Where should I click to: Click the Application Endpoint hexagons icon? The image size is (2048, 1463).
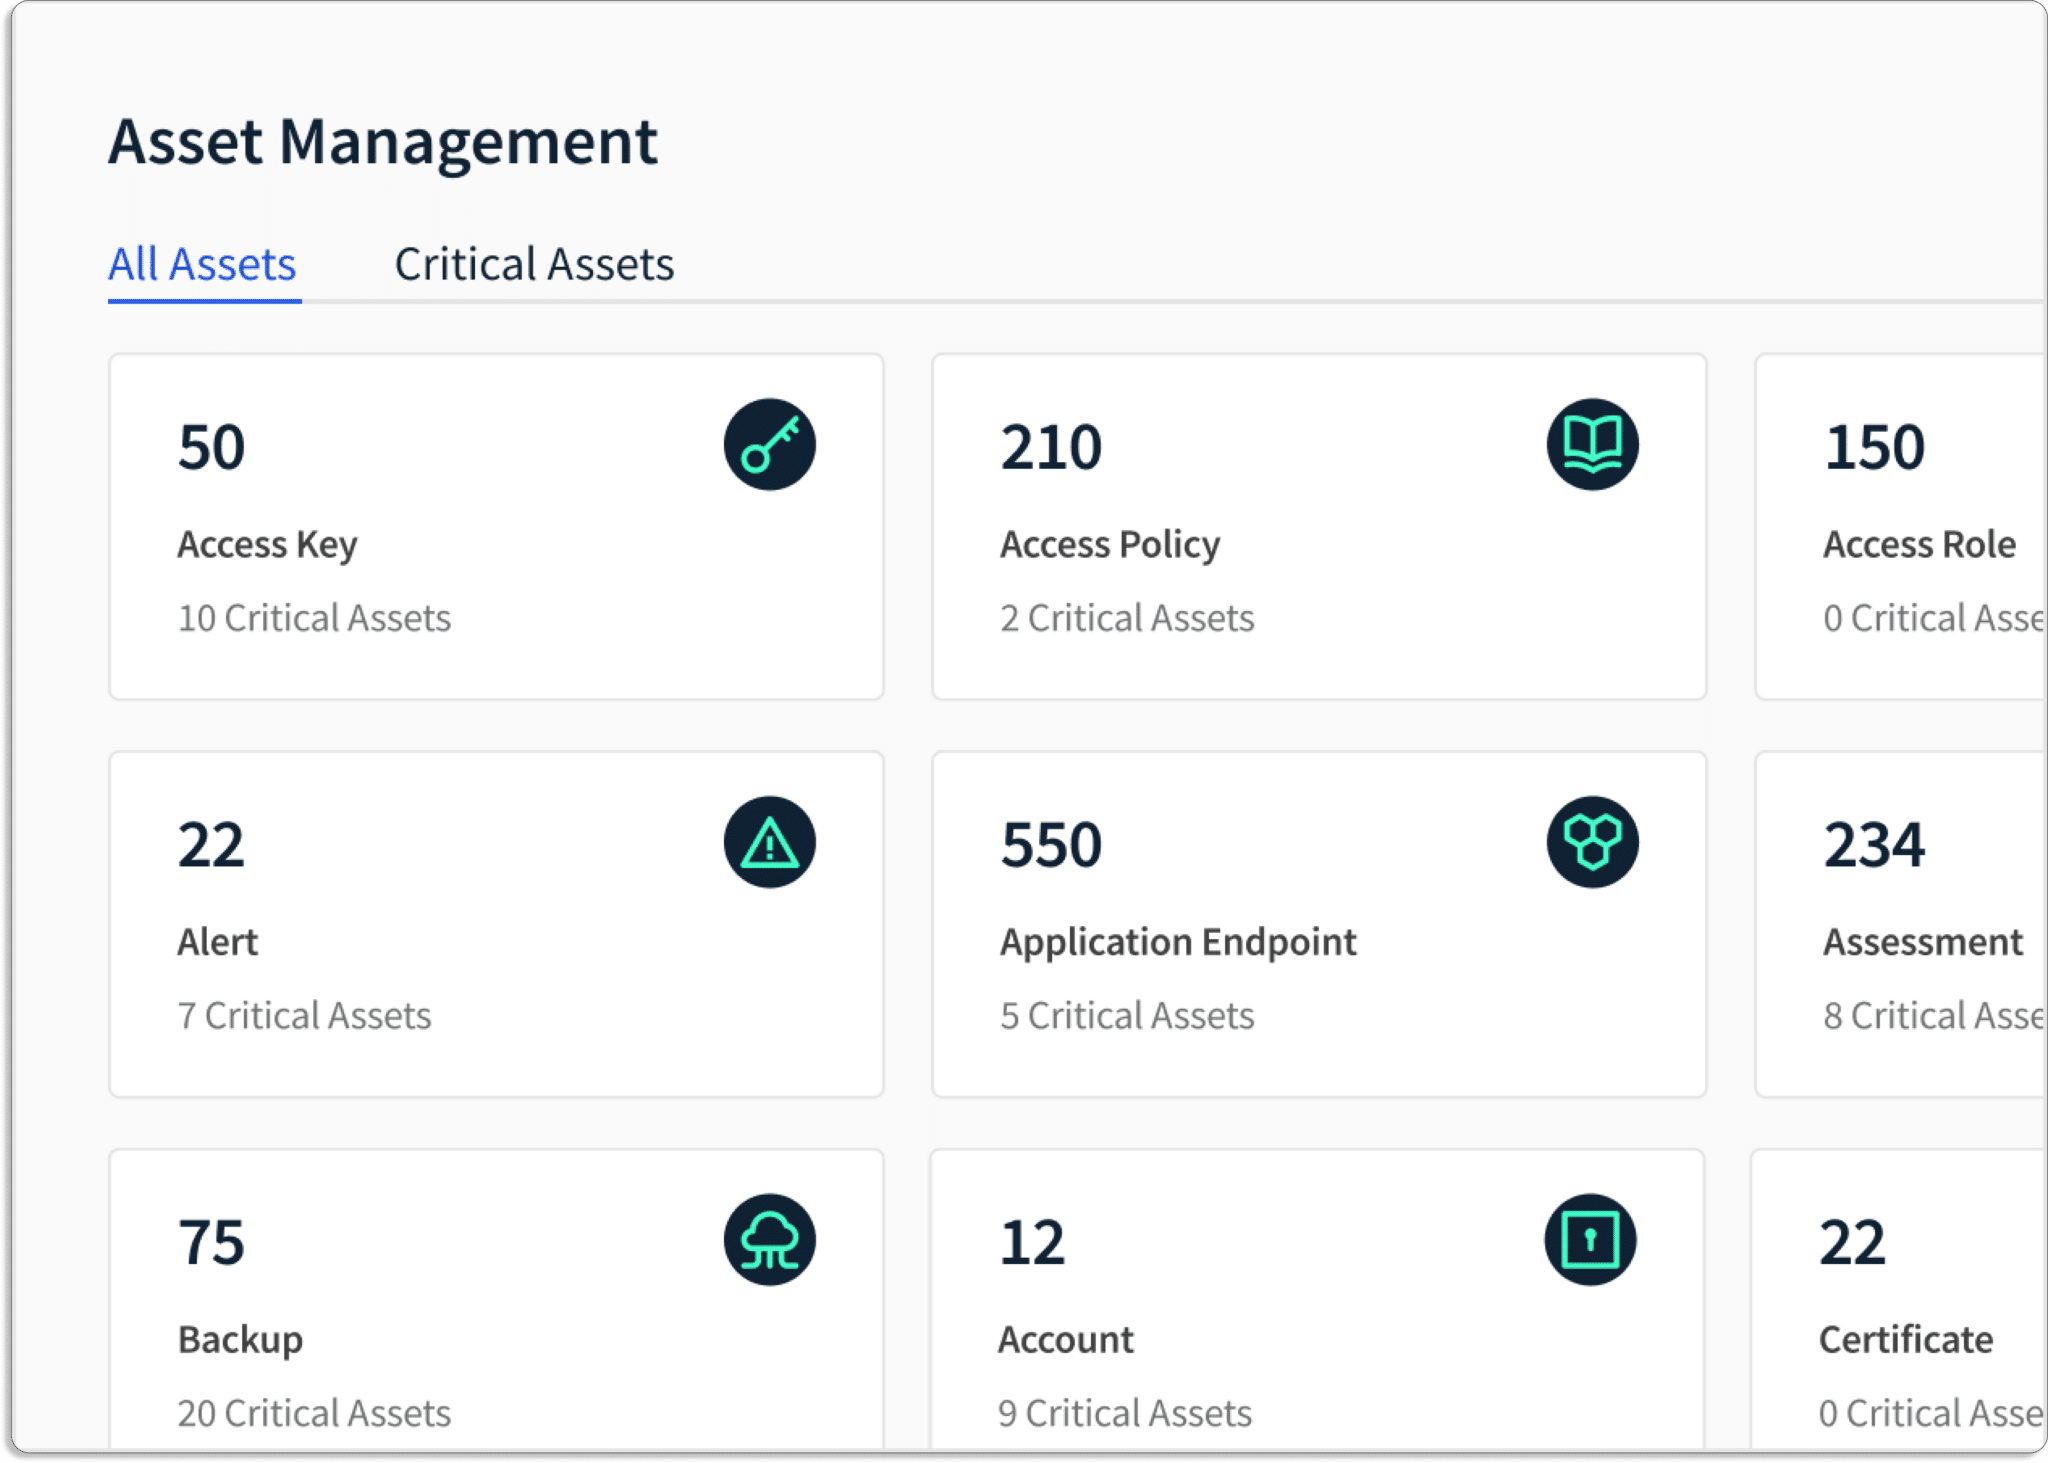click(x=1592, y=842)
